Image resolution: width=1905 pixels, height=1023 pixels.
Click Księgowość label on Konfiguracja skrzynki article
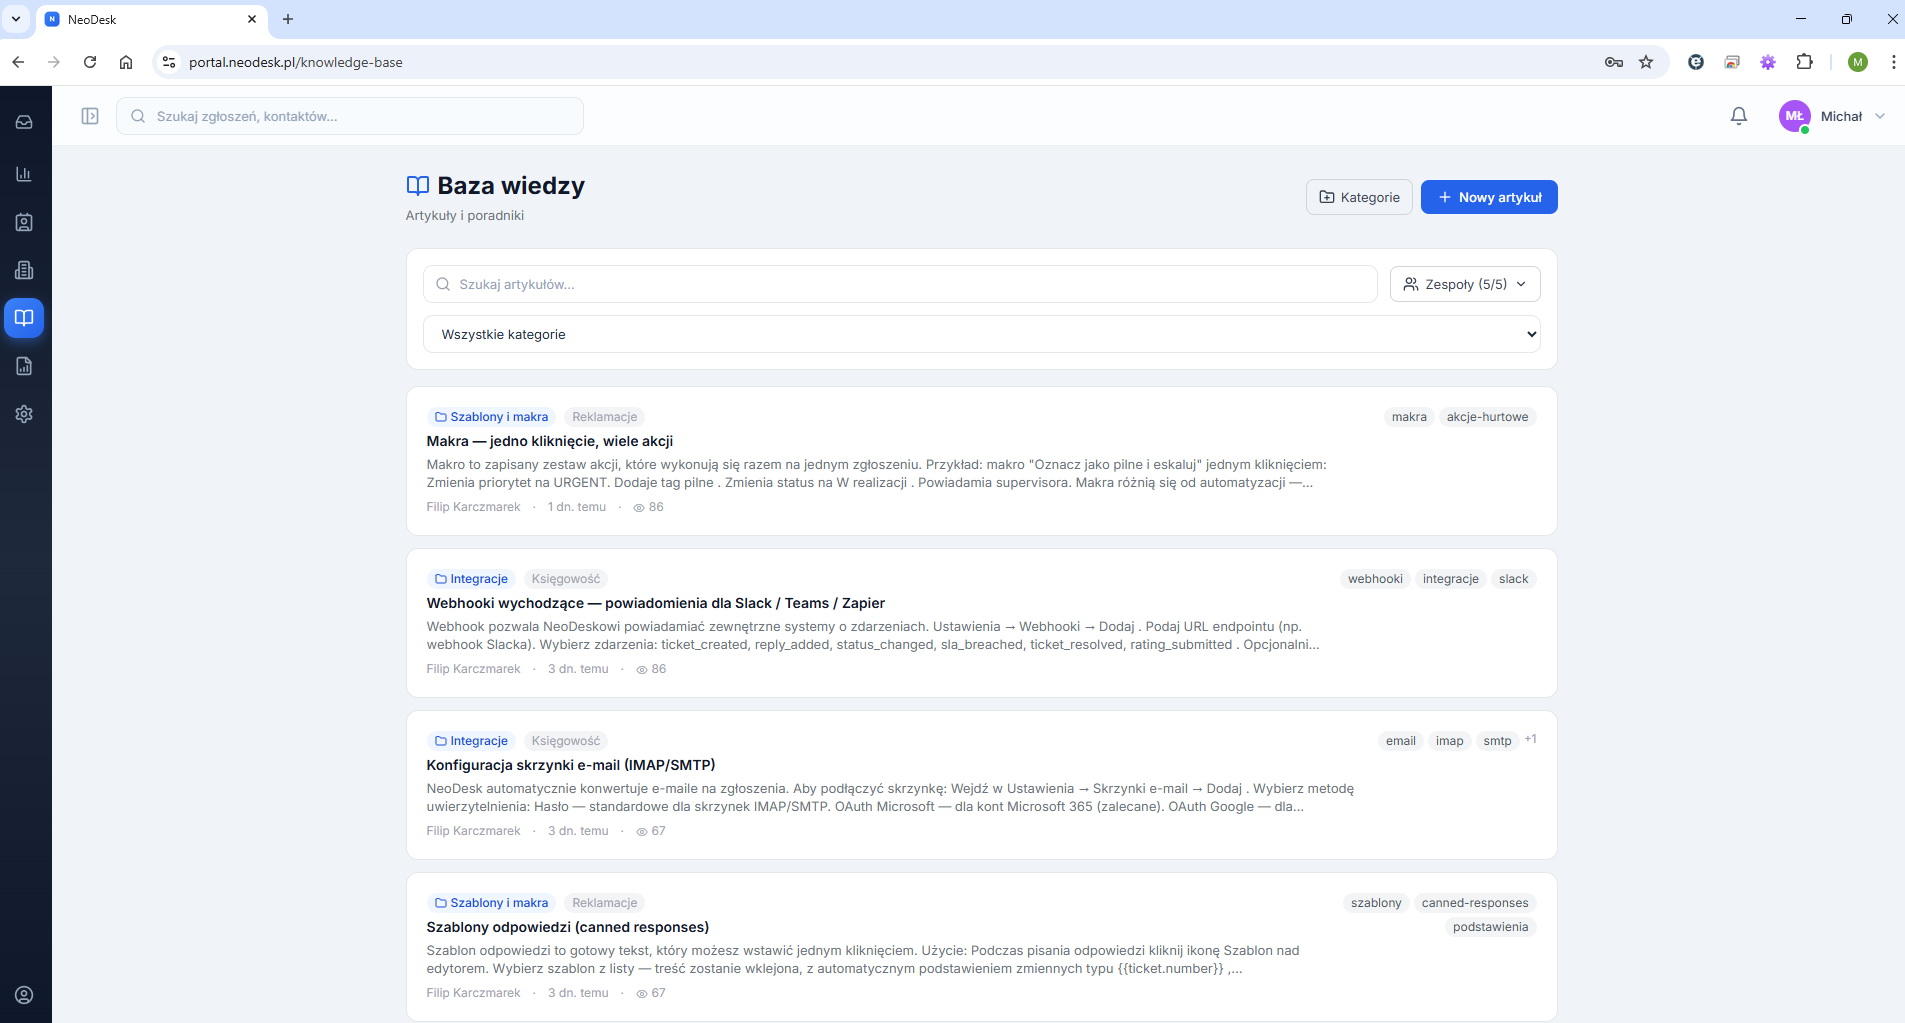tap(566, 741)
